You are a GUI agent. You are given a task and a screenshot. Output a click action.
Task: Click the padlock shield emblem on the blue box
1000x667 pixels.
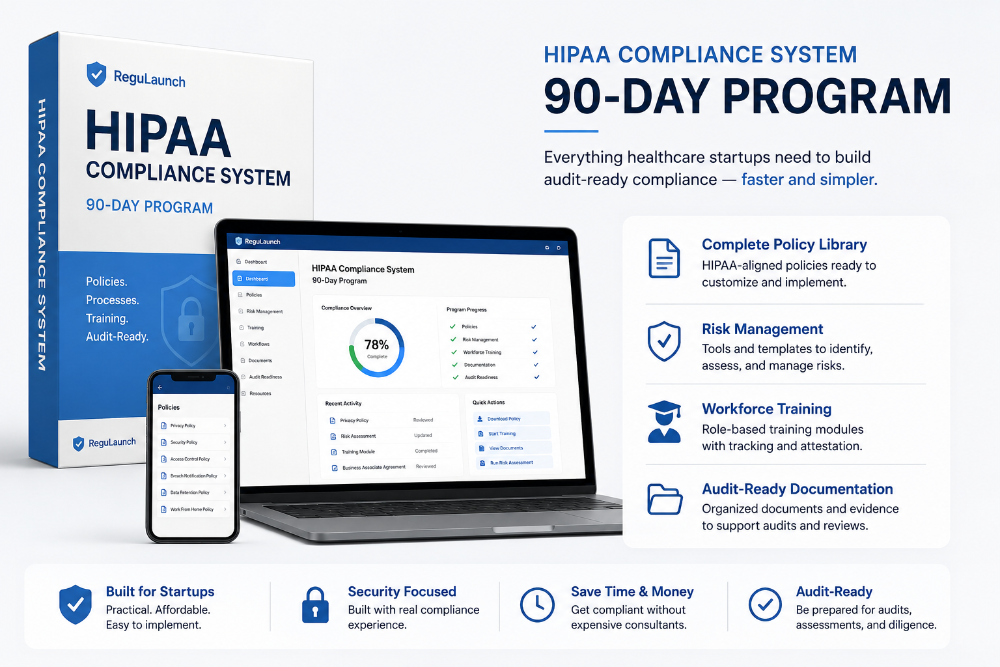coord(191,321)
